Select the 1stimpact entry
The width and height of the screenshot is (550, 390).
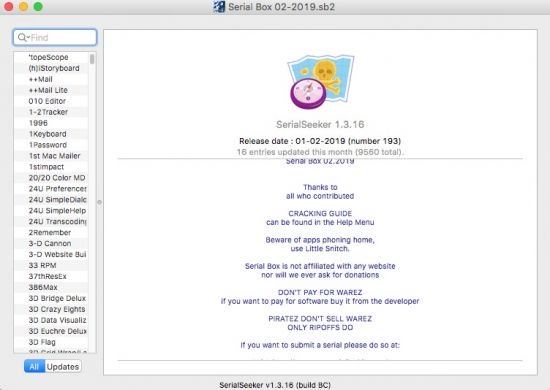(51, 167)
